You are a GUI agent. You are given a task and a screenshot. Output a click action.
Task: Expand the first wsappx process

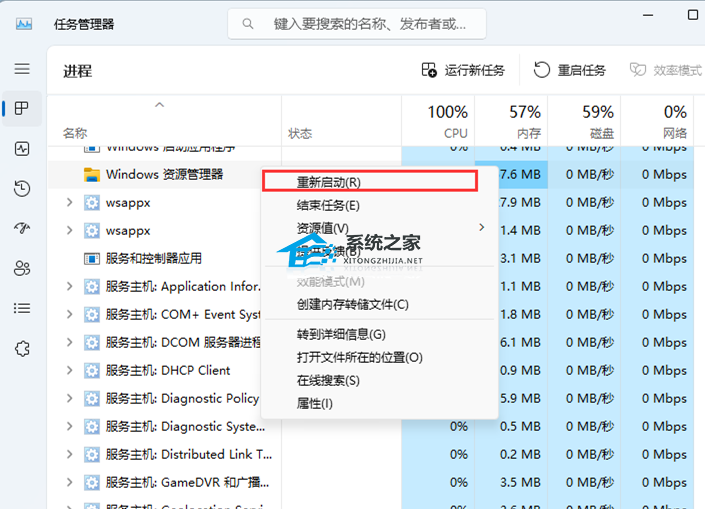pos(69,202)
